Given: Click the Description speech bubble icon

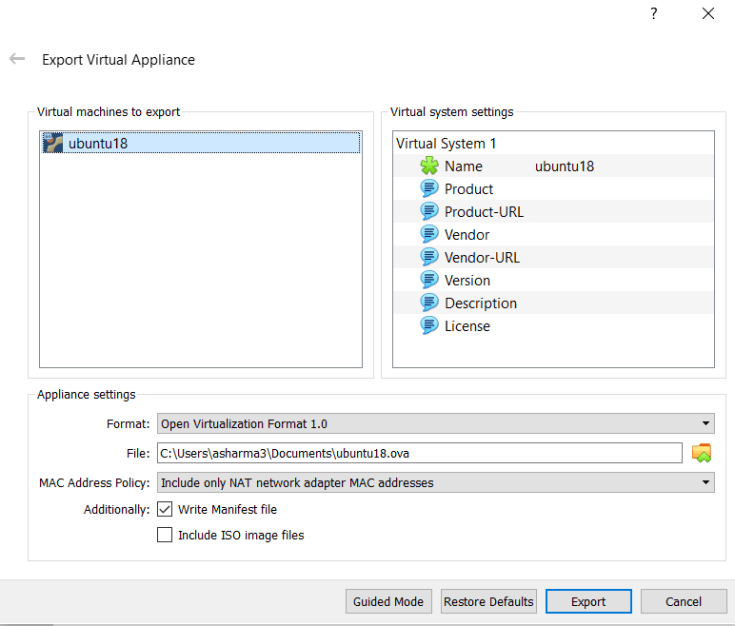Looking at the screenshot, I should [x=429, y=303].
